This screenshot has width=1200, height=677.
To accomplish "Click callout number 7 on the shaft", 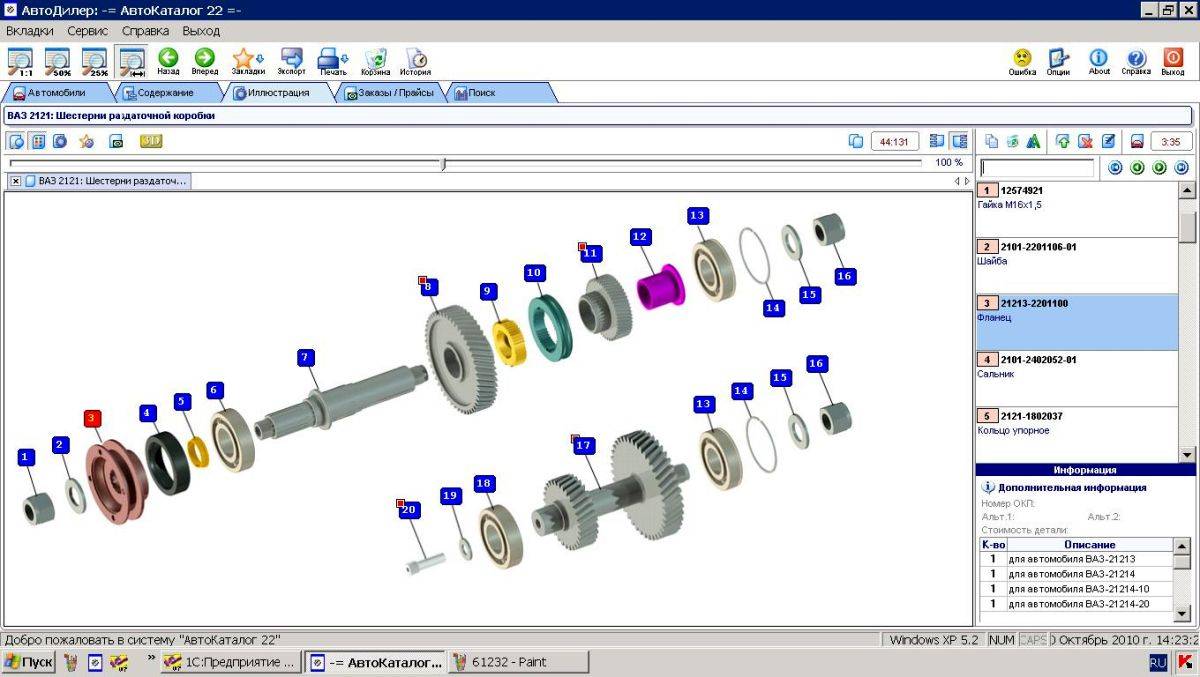I will click(306, 357).
